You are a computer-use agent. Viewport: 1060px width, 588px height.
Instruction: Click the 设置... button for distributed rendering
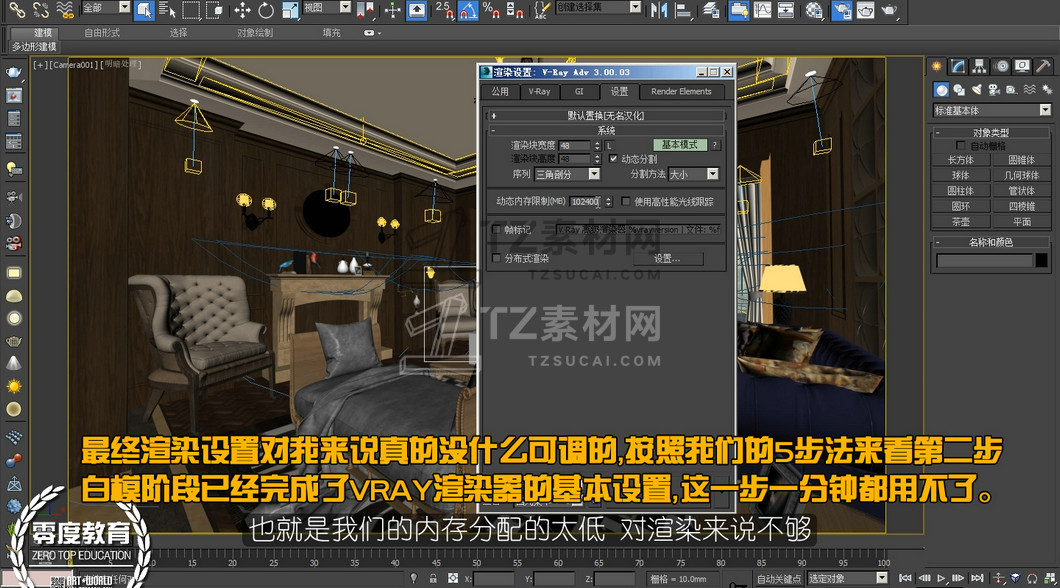(x=667, y=259)
